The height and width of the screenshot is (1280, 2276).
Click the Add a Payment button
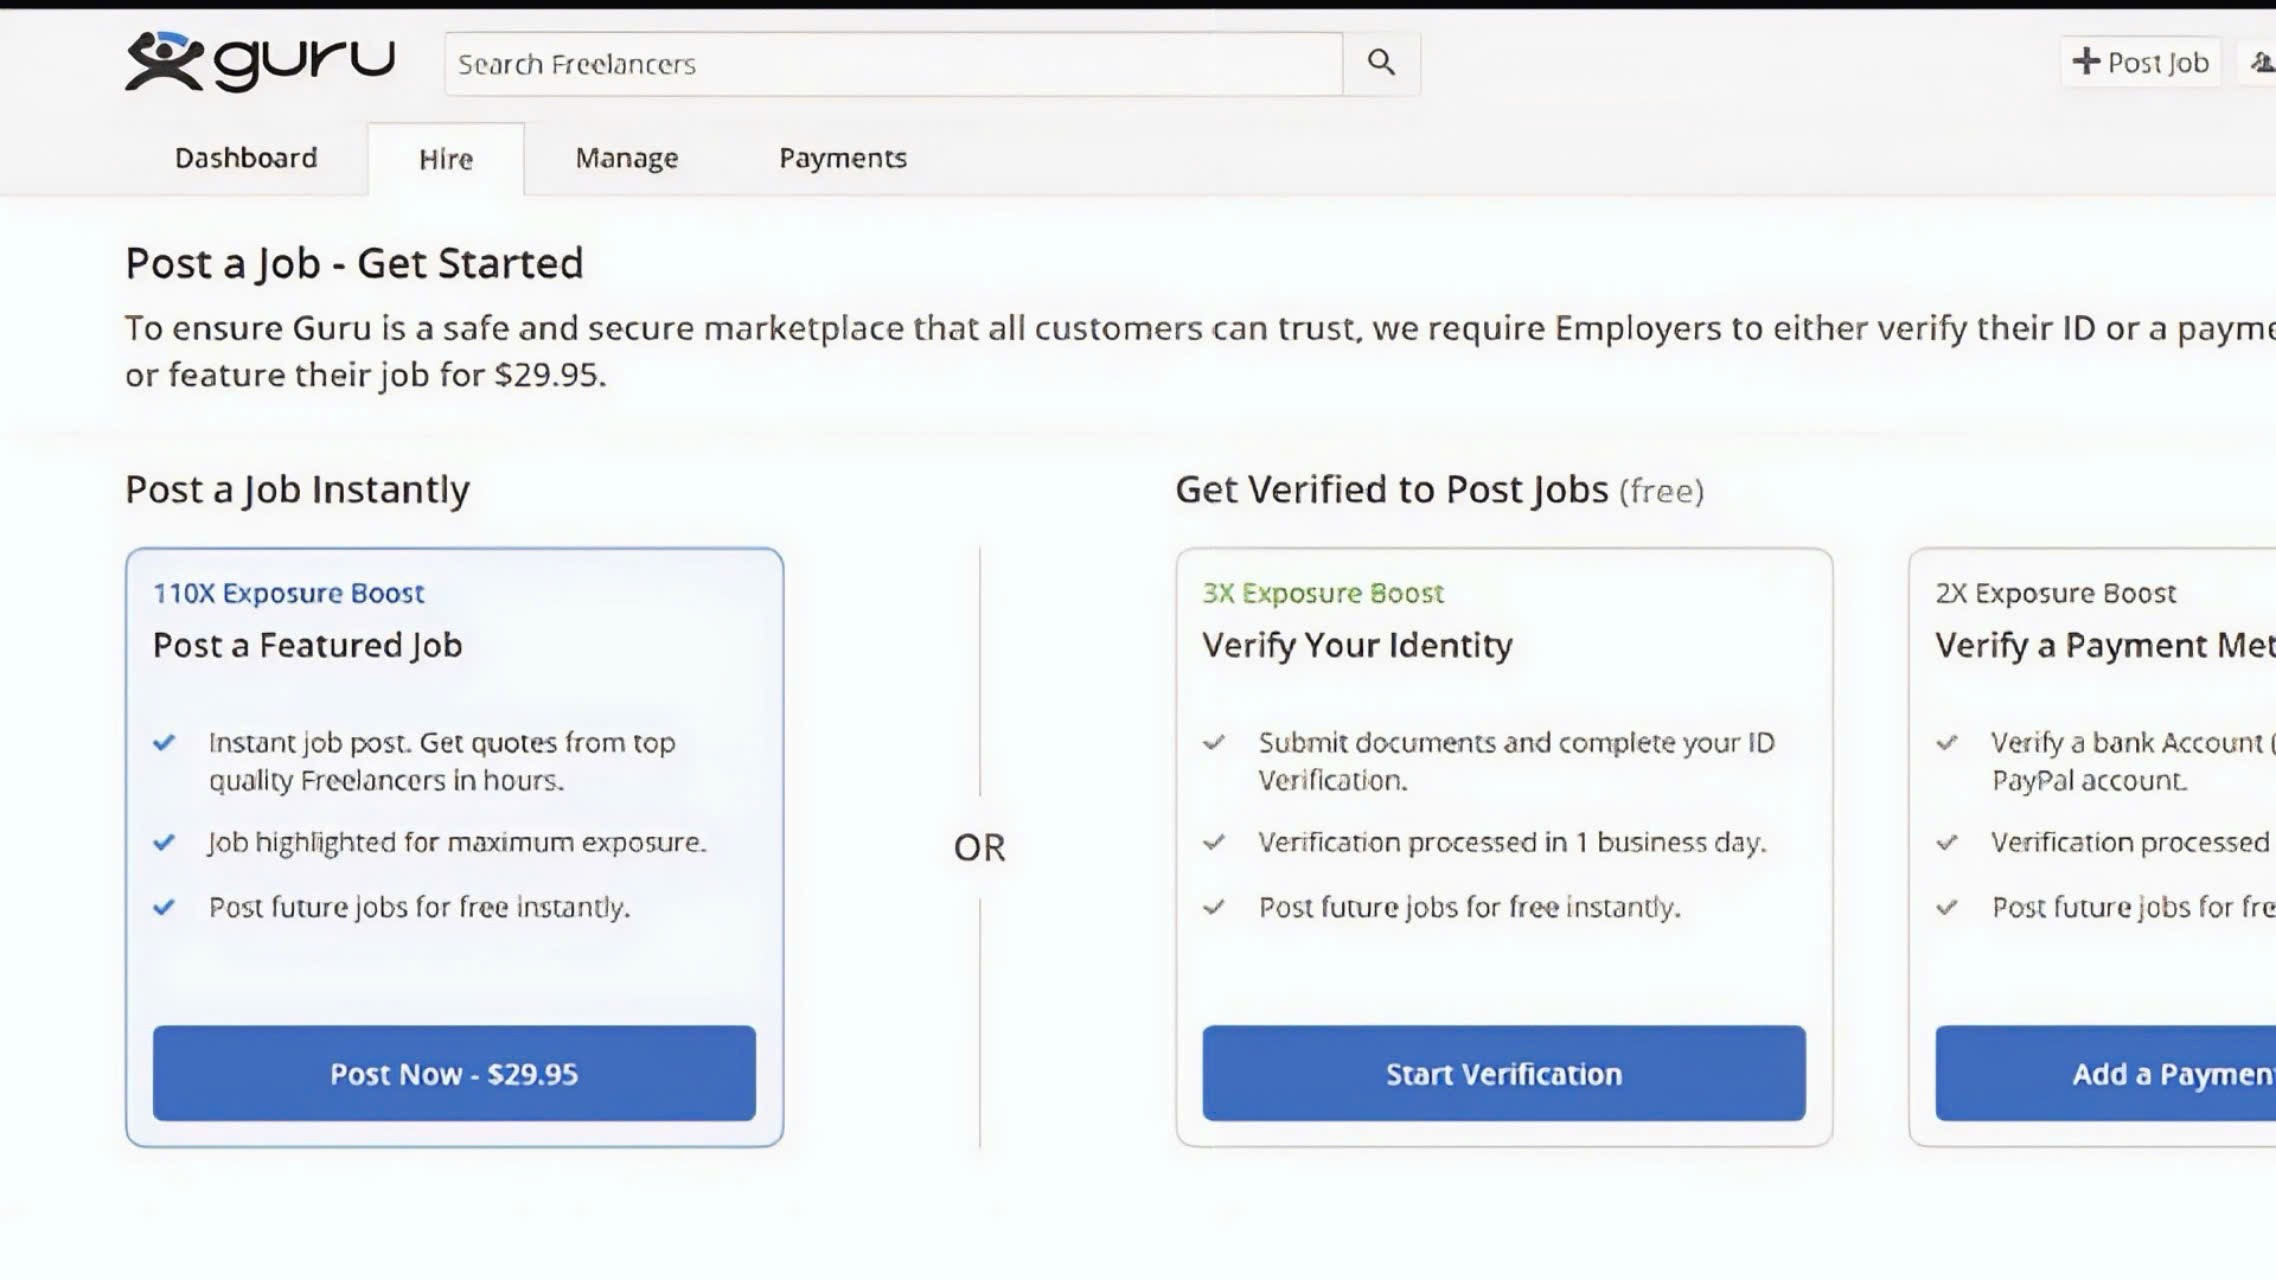coord(2105,1073)
